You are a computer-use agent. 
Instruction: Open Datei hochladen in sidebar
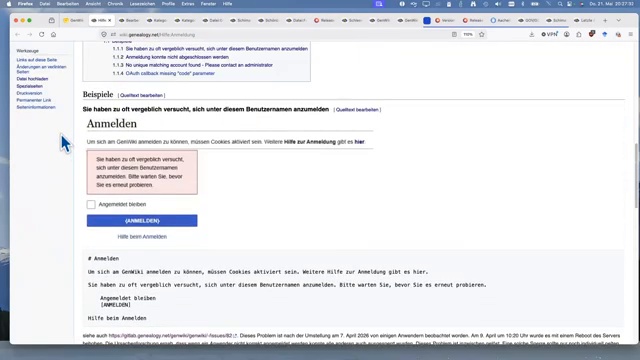(32, 79)
